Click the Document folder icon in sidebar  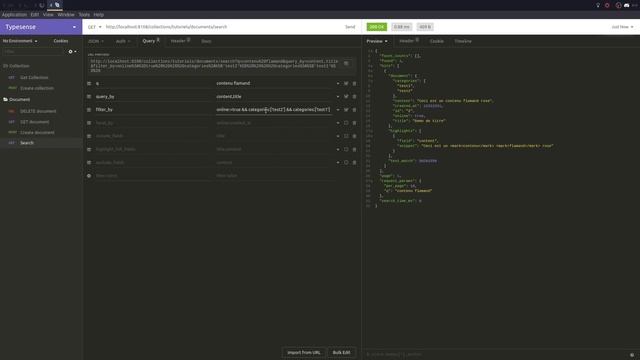point(5,100)
